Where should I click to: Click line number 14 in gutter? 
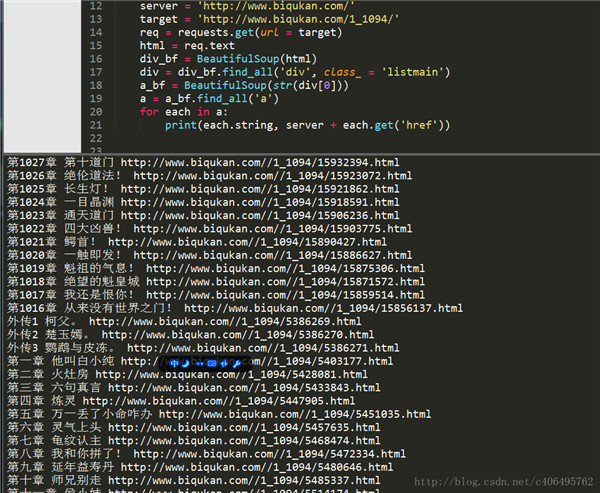(96, 33)
